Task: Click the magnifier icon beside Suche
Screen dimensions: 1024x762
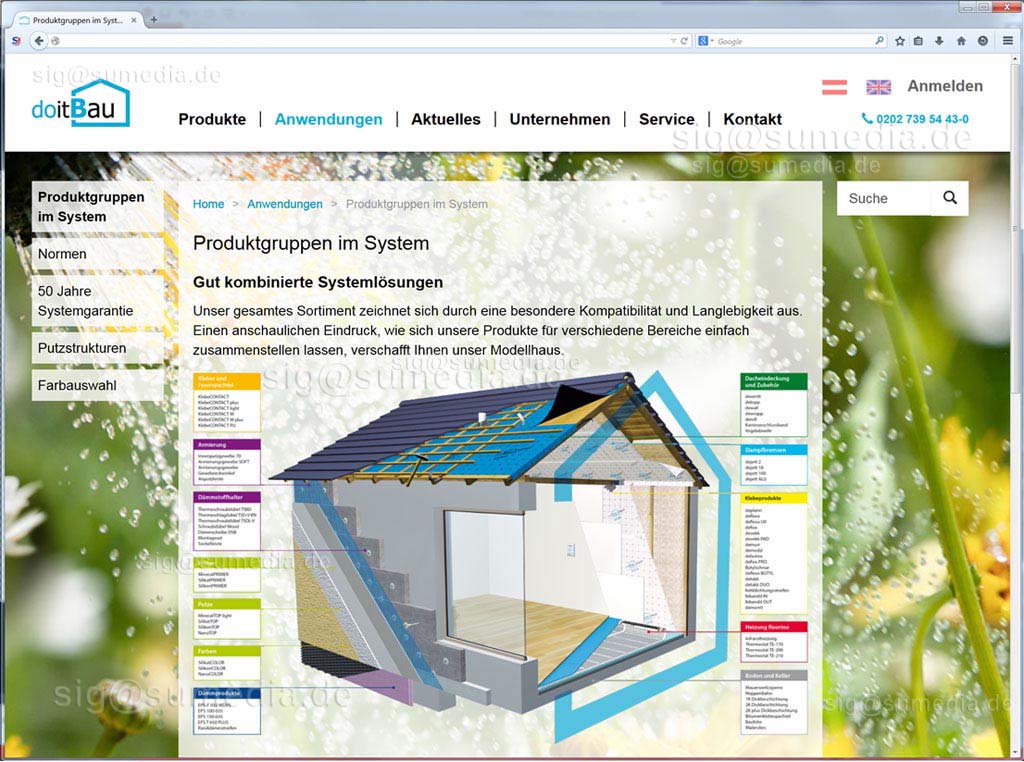Action: point(949,198)
